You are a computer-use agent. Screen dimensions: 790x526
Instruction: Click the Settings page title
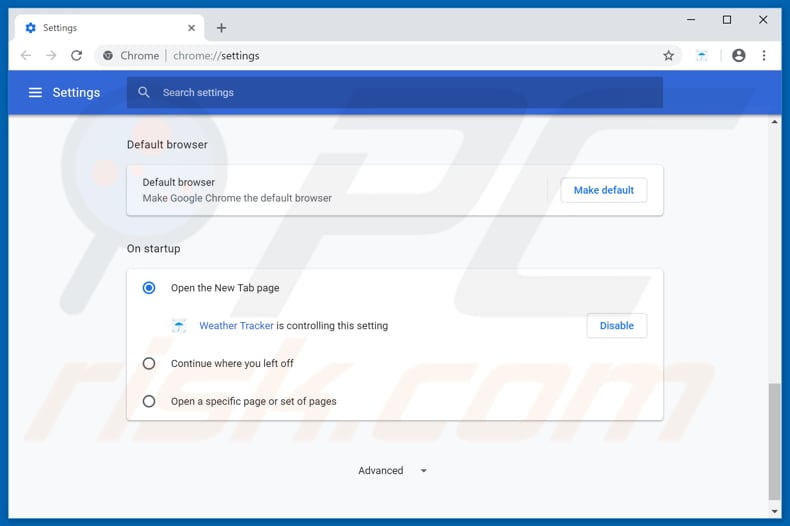(x=76, y=93)
